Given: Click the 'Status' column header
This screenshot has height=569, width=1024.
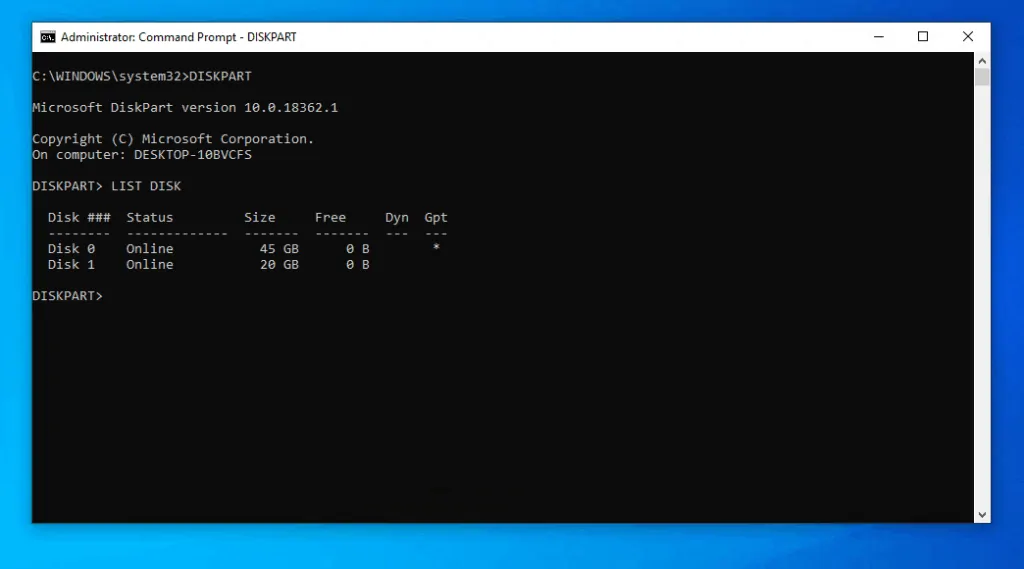Looking at the screenshot, I should (x=150, y=218).
